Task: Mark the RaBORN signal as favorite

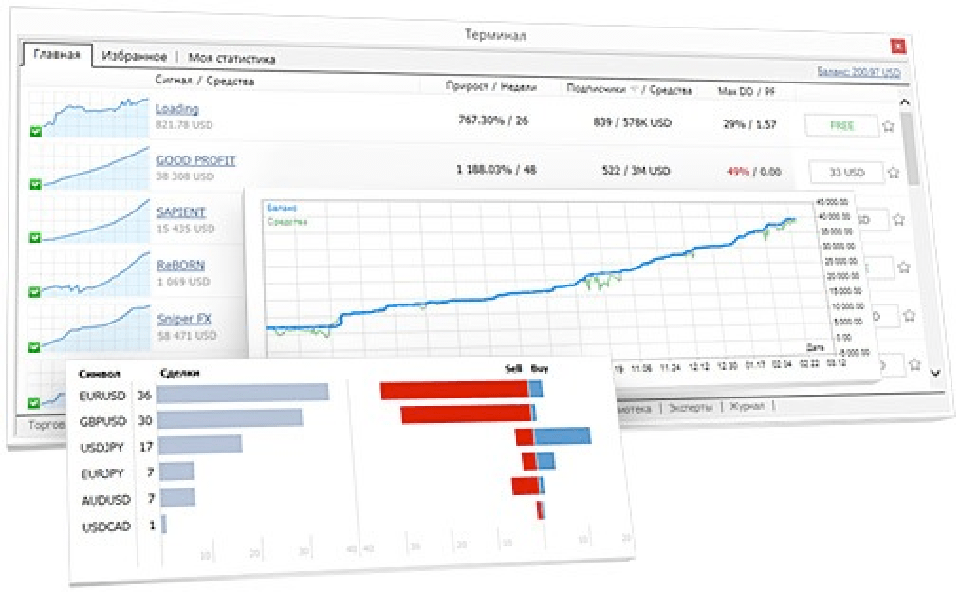Action: 904,267
